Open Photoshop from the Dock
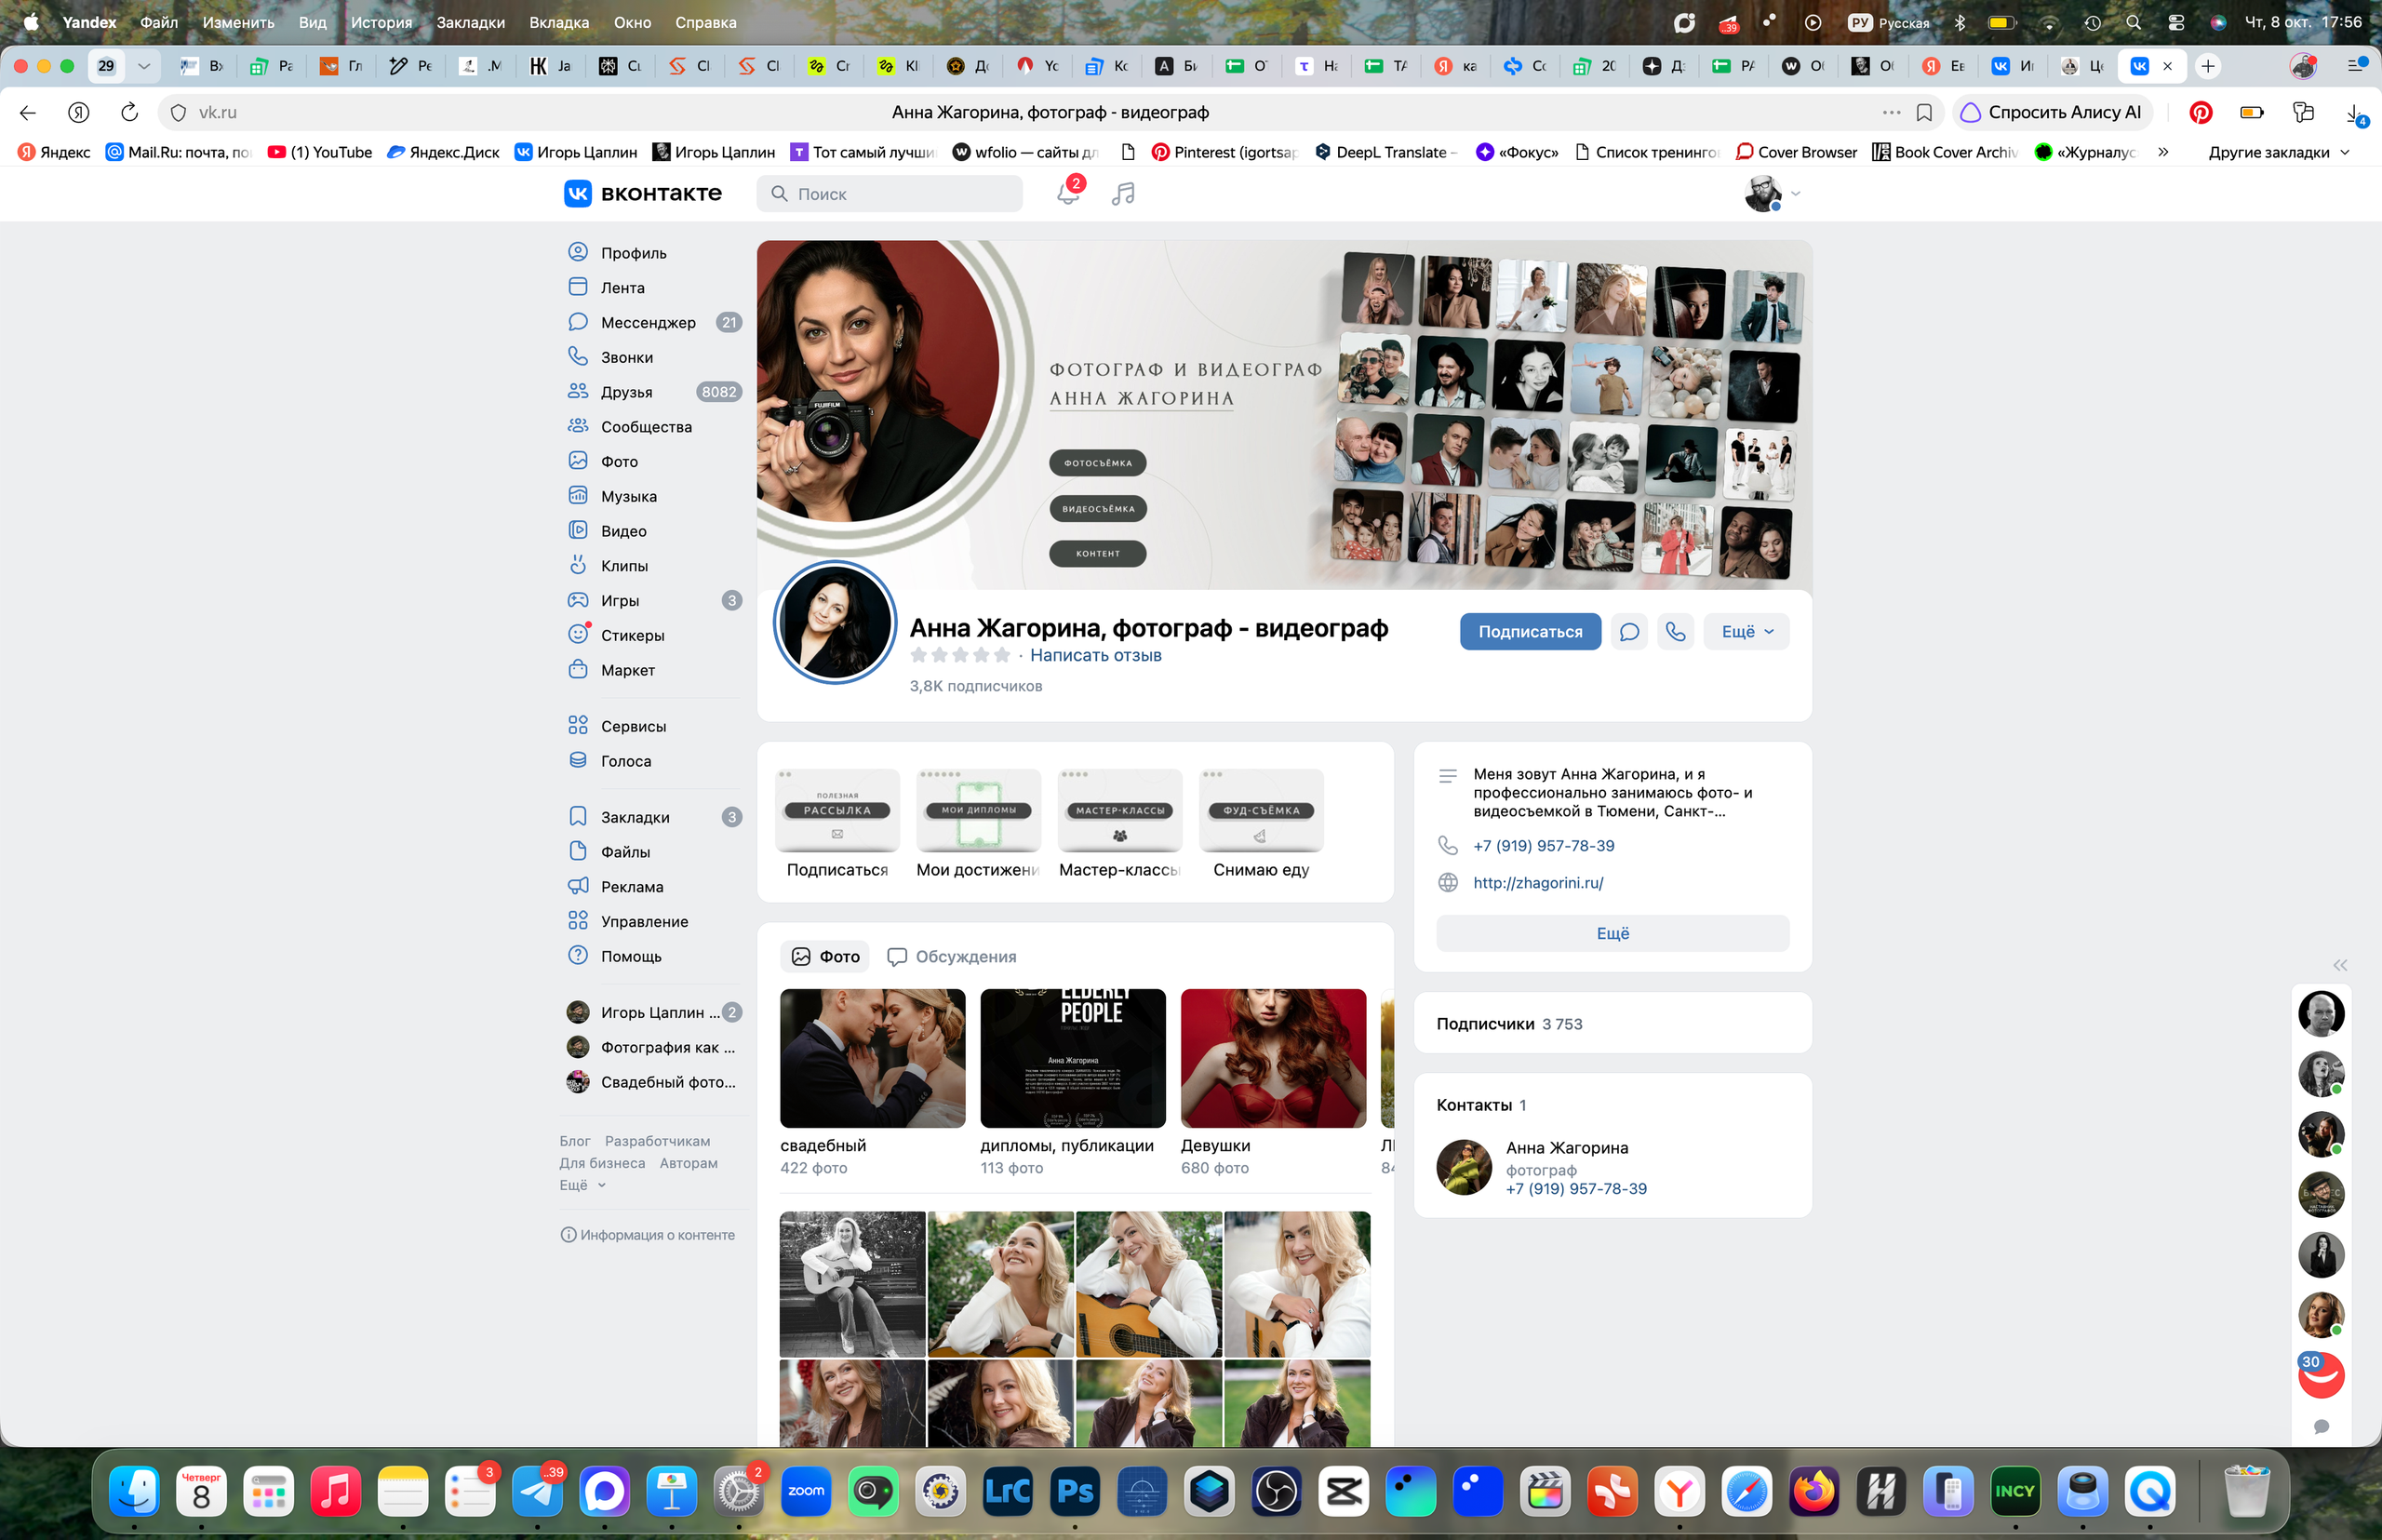This screenshot has width=2382, height=1540. 1075,1492
